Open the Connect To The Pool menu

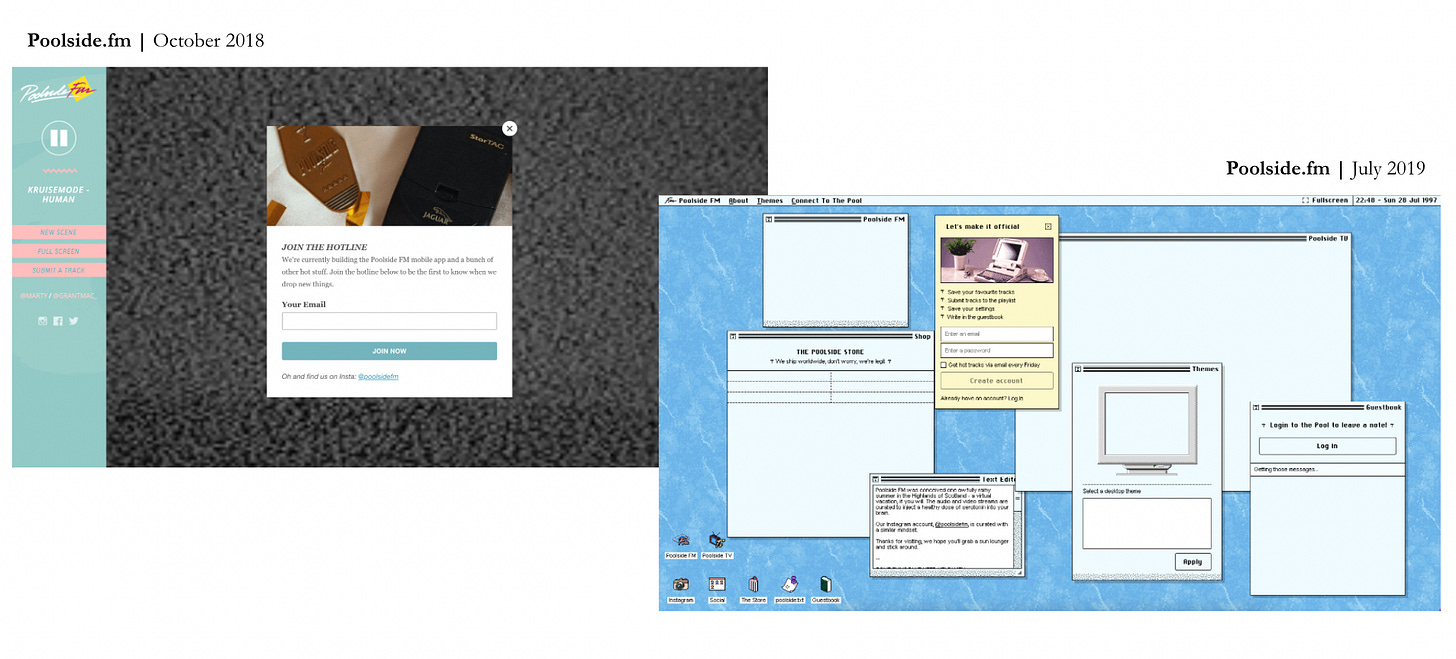click(826, 201)
